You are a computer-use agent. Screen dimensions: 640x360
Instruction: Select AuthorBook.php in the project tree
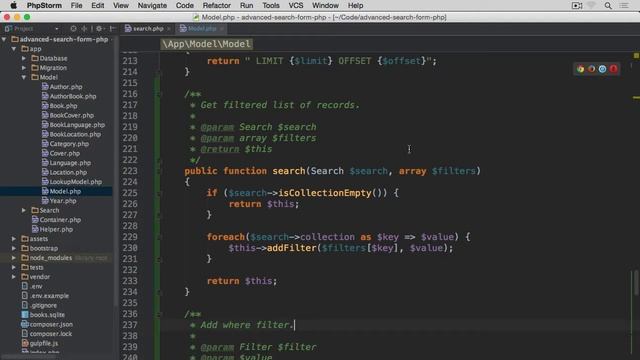pos(73,96)
